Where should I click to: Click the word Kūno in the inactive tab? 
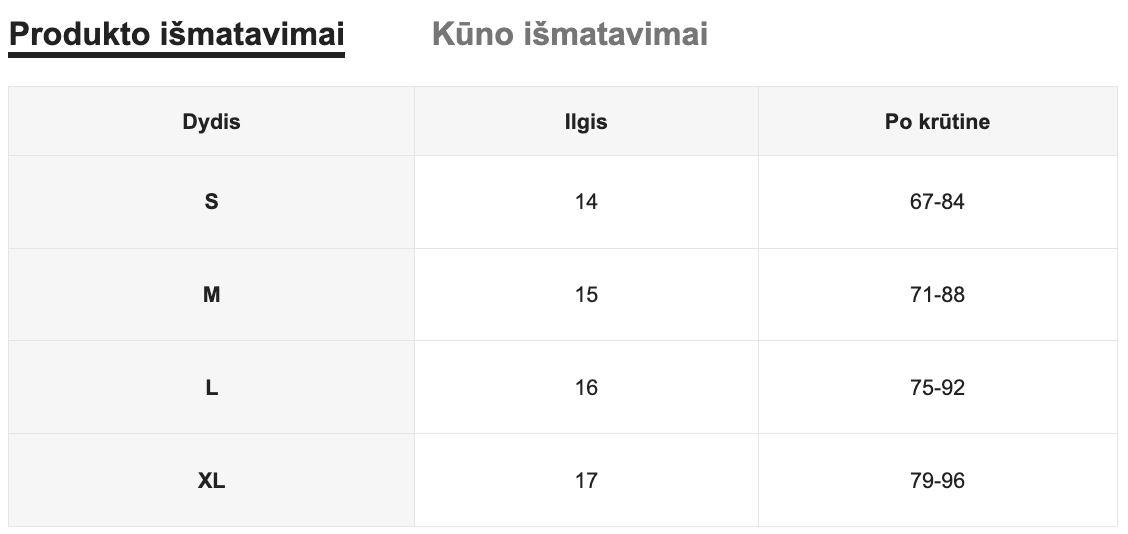[471, 34]
